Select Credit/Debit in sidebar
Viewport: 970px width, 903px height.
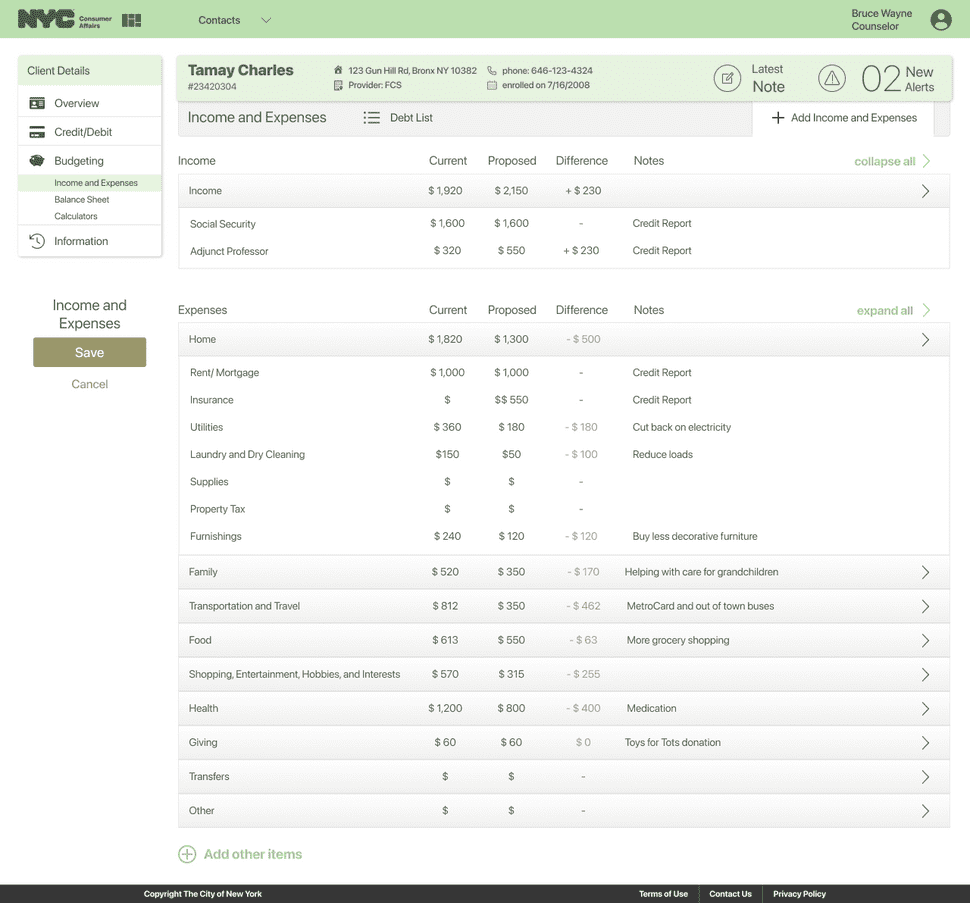click(x=90, y=132)
